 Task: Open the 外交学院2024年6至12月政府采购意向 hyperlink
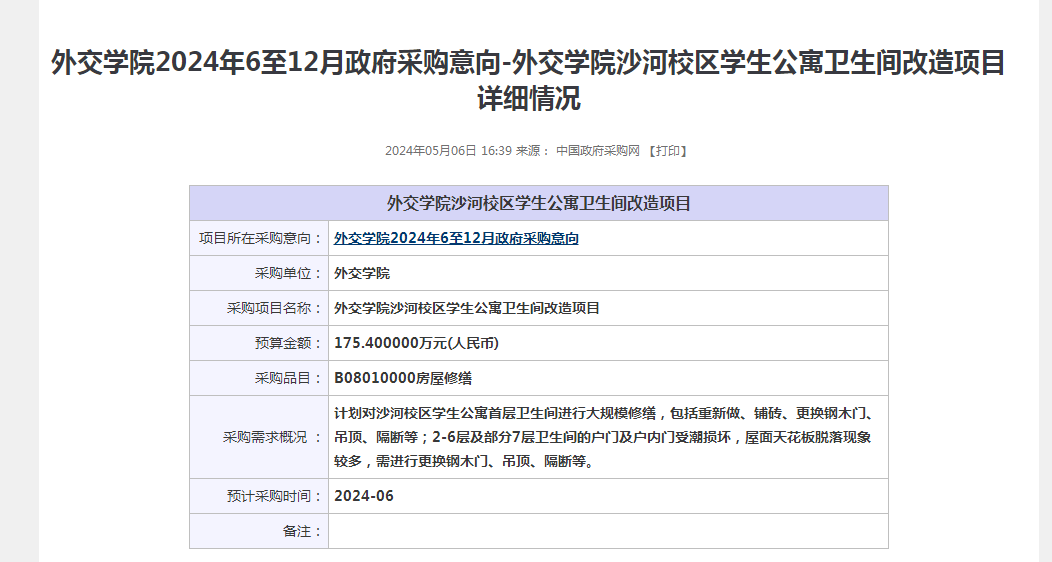456,238
